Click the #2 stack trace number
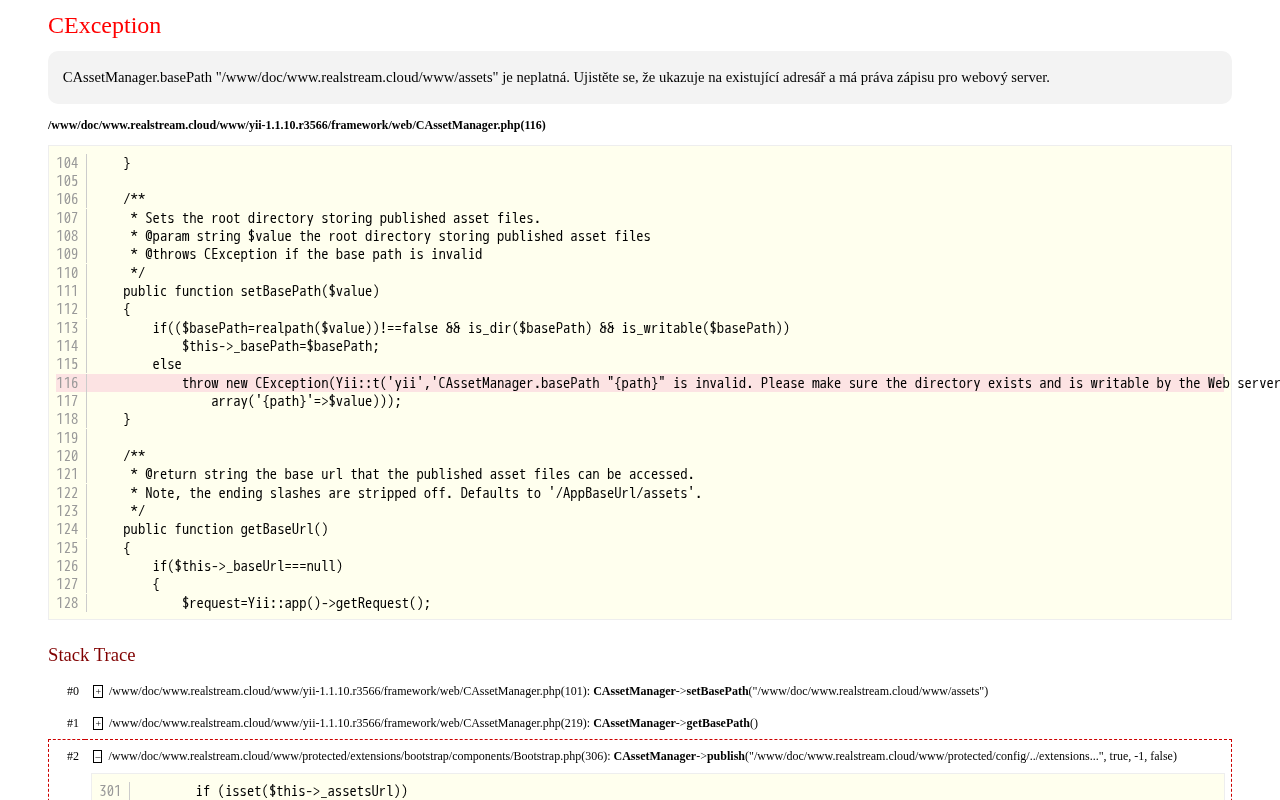 point(73,756)
